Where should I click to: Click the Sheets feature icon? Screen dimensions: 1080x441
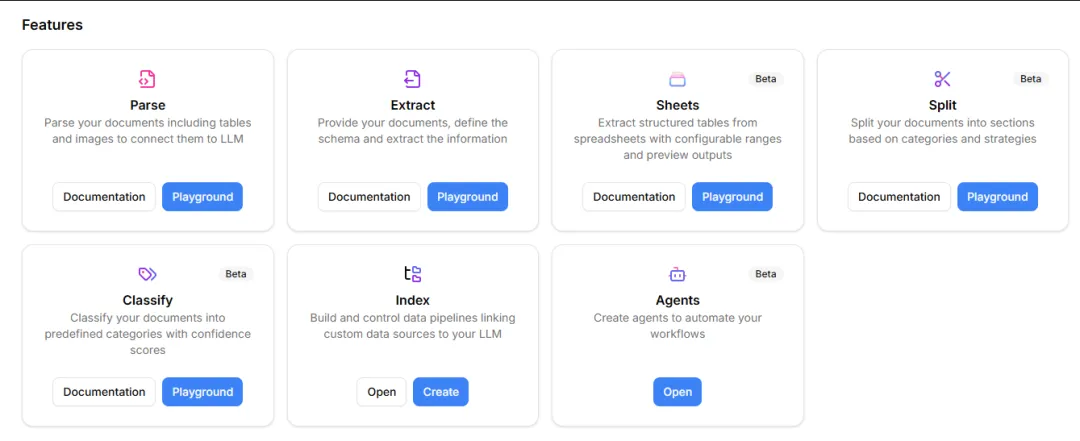point(677,79)
